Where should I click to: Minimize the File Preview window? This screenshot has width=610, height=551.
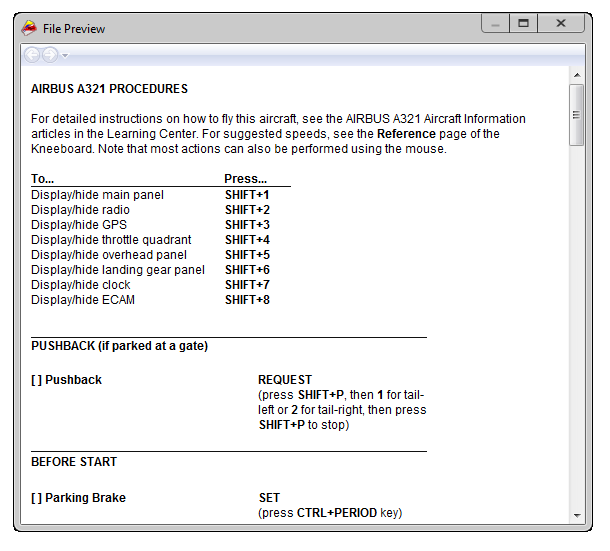pos(495,24)
